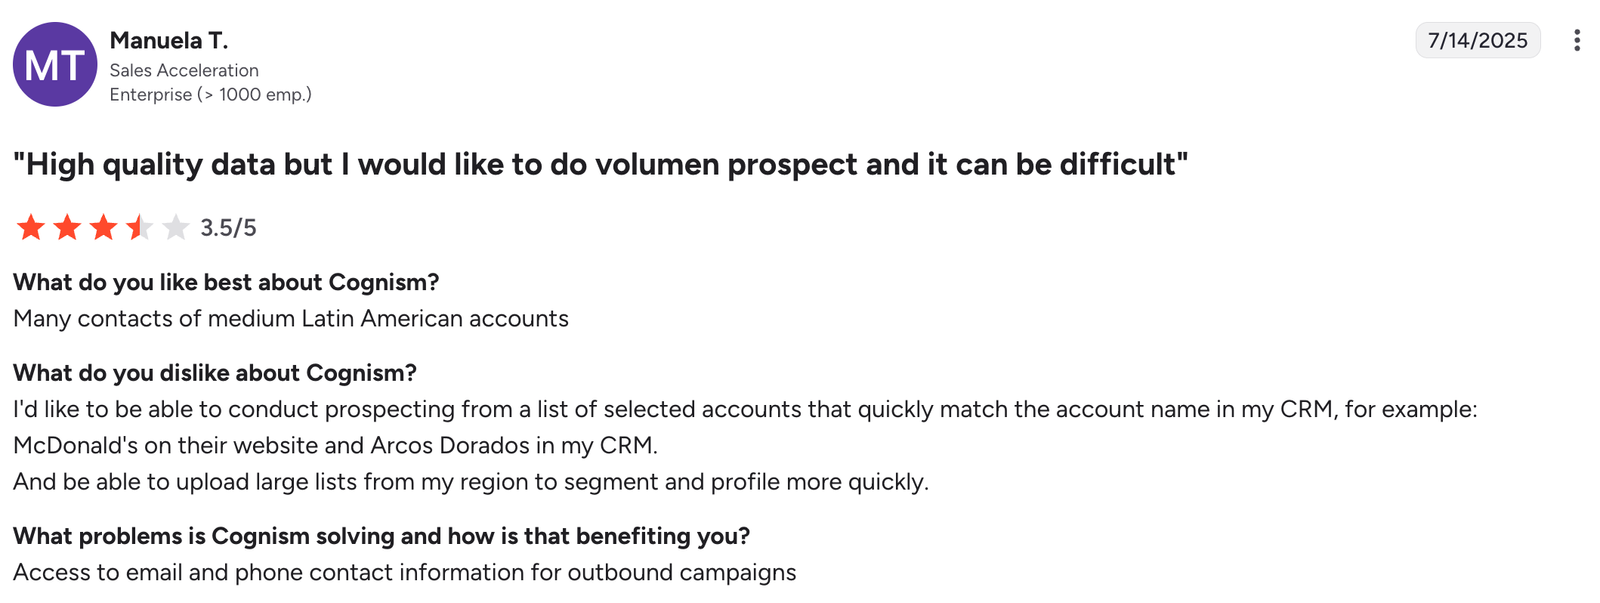This screenshot has width=1600, height=603.
Task: Click the empty fifth gray star
Action: tap(175, 228)
